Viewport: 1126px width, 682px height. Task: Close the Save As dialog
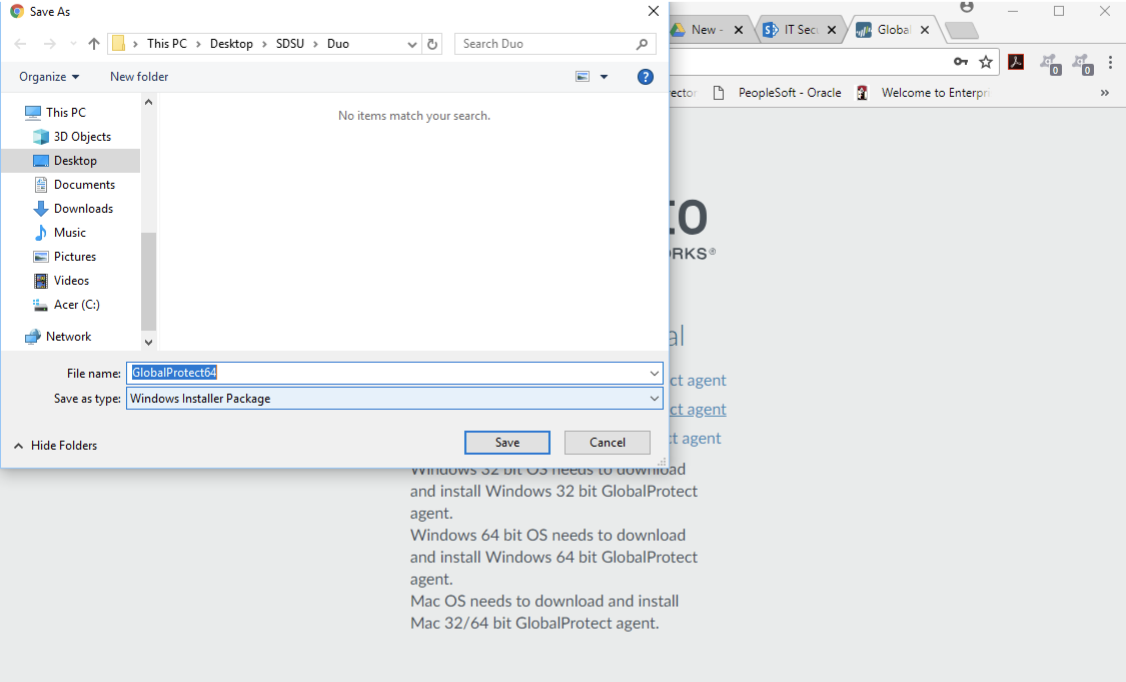point(653,11)
